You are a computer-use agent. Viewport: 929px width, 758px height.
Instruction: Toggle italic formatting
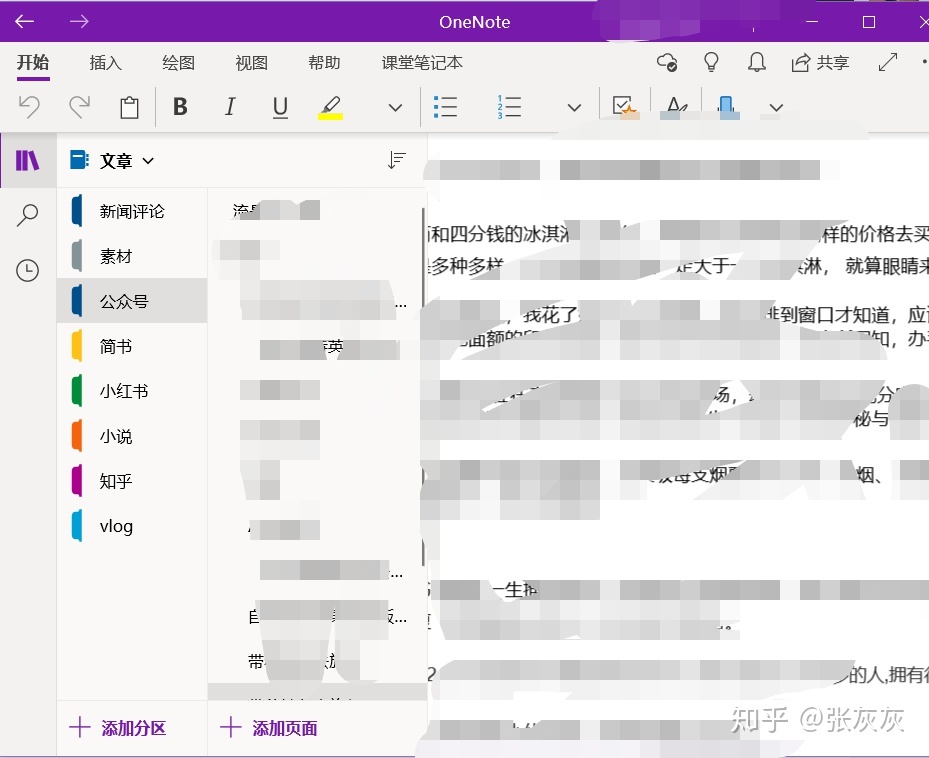coord(230,107)
